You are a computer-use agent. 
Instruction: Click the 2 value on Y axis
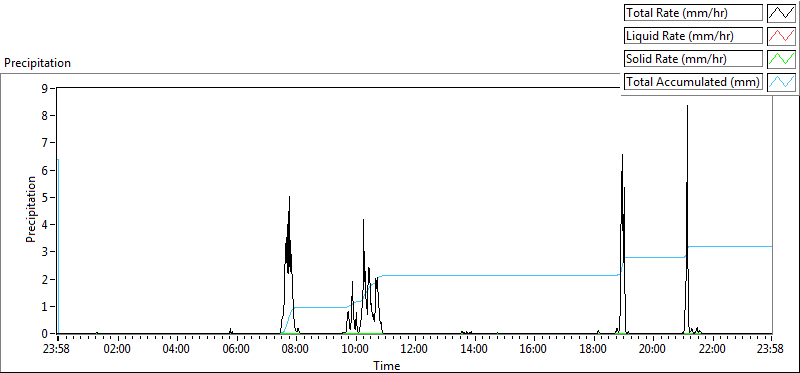click(45, 279)
